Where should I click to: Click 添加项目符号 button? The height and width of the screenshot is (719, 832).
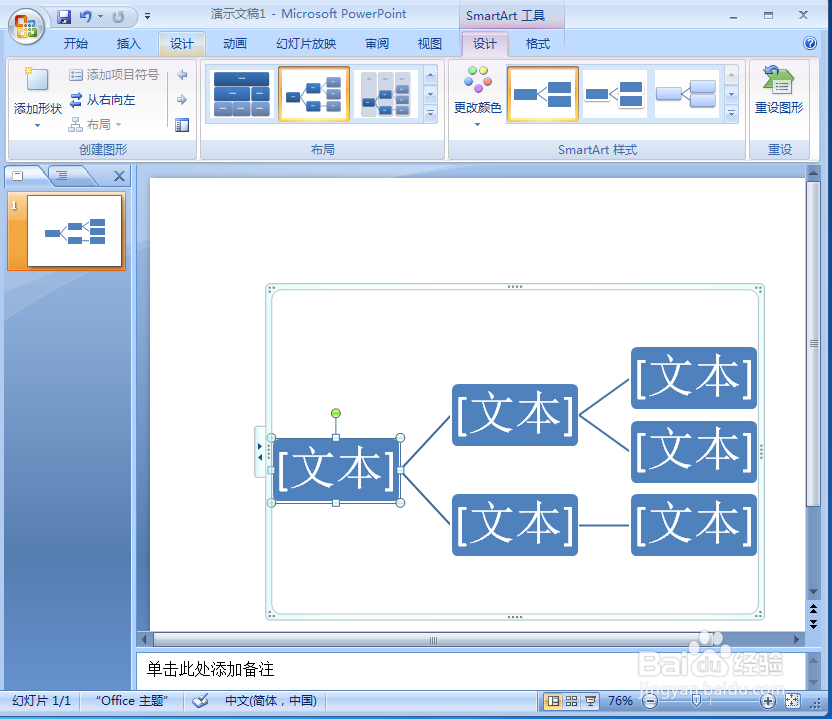point(114,75)
